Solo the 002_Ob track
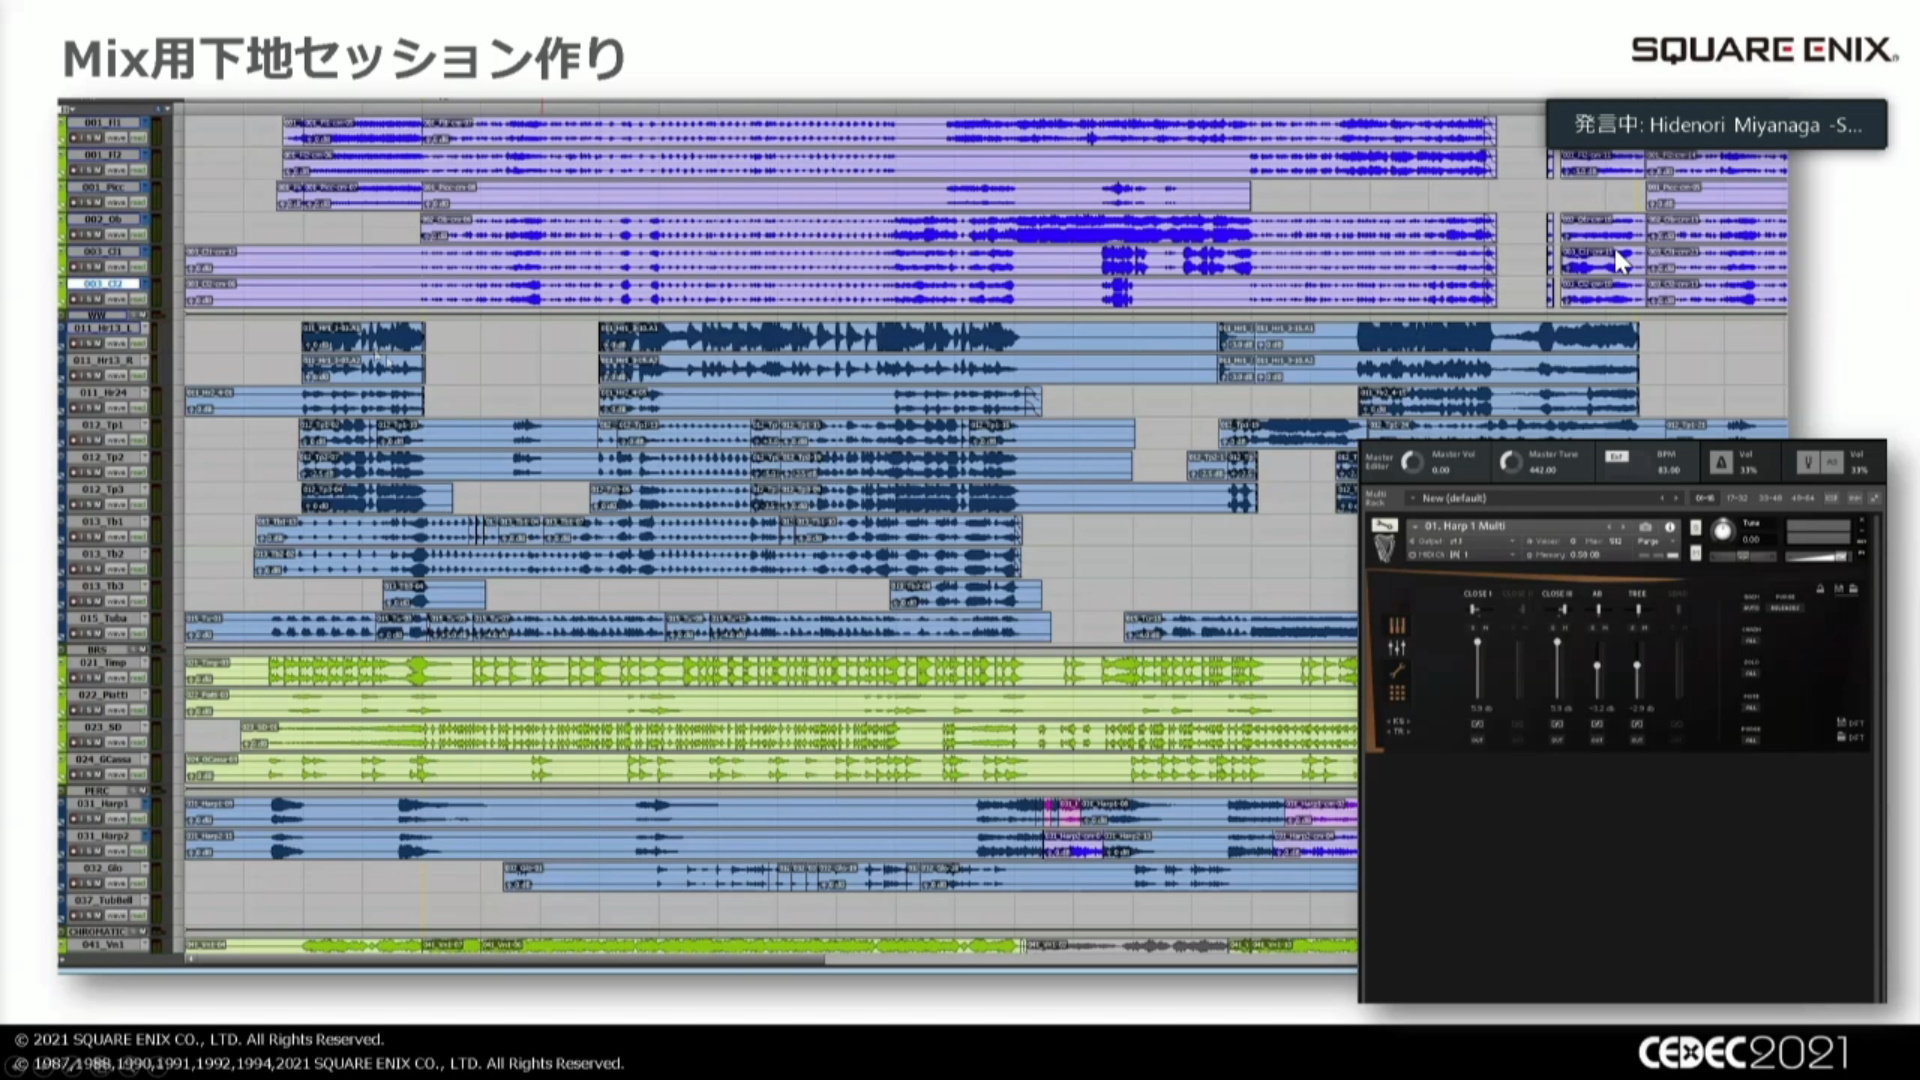 click(x=89, y=234)
